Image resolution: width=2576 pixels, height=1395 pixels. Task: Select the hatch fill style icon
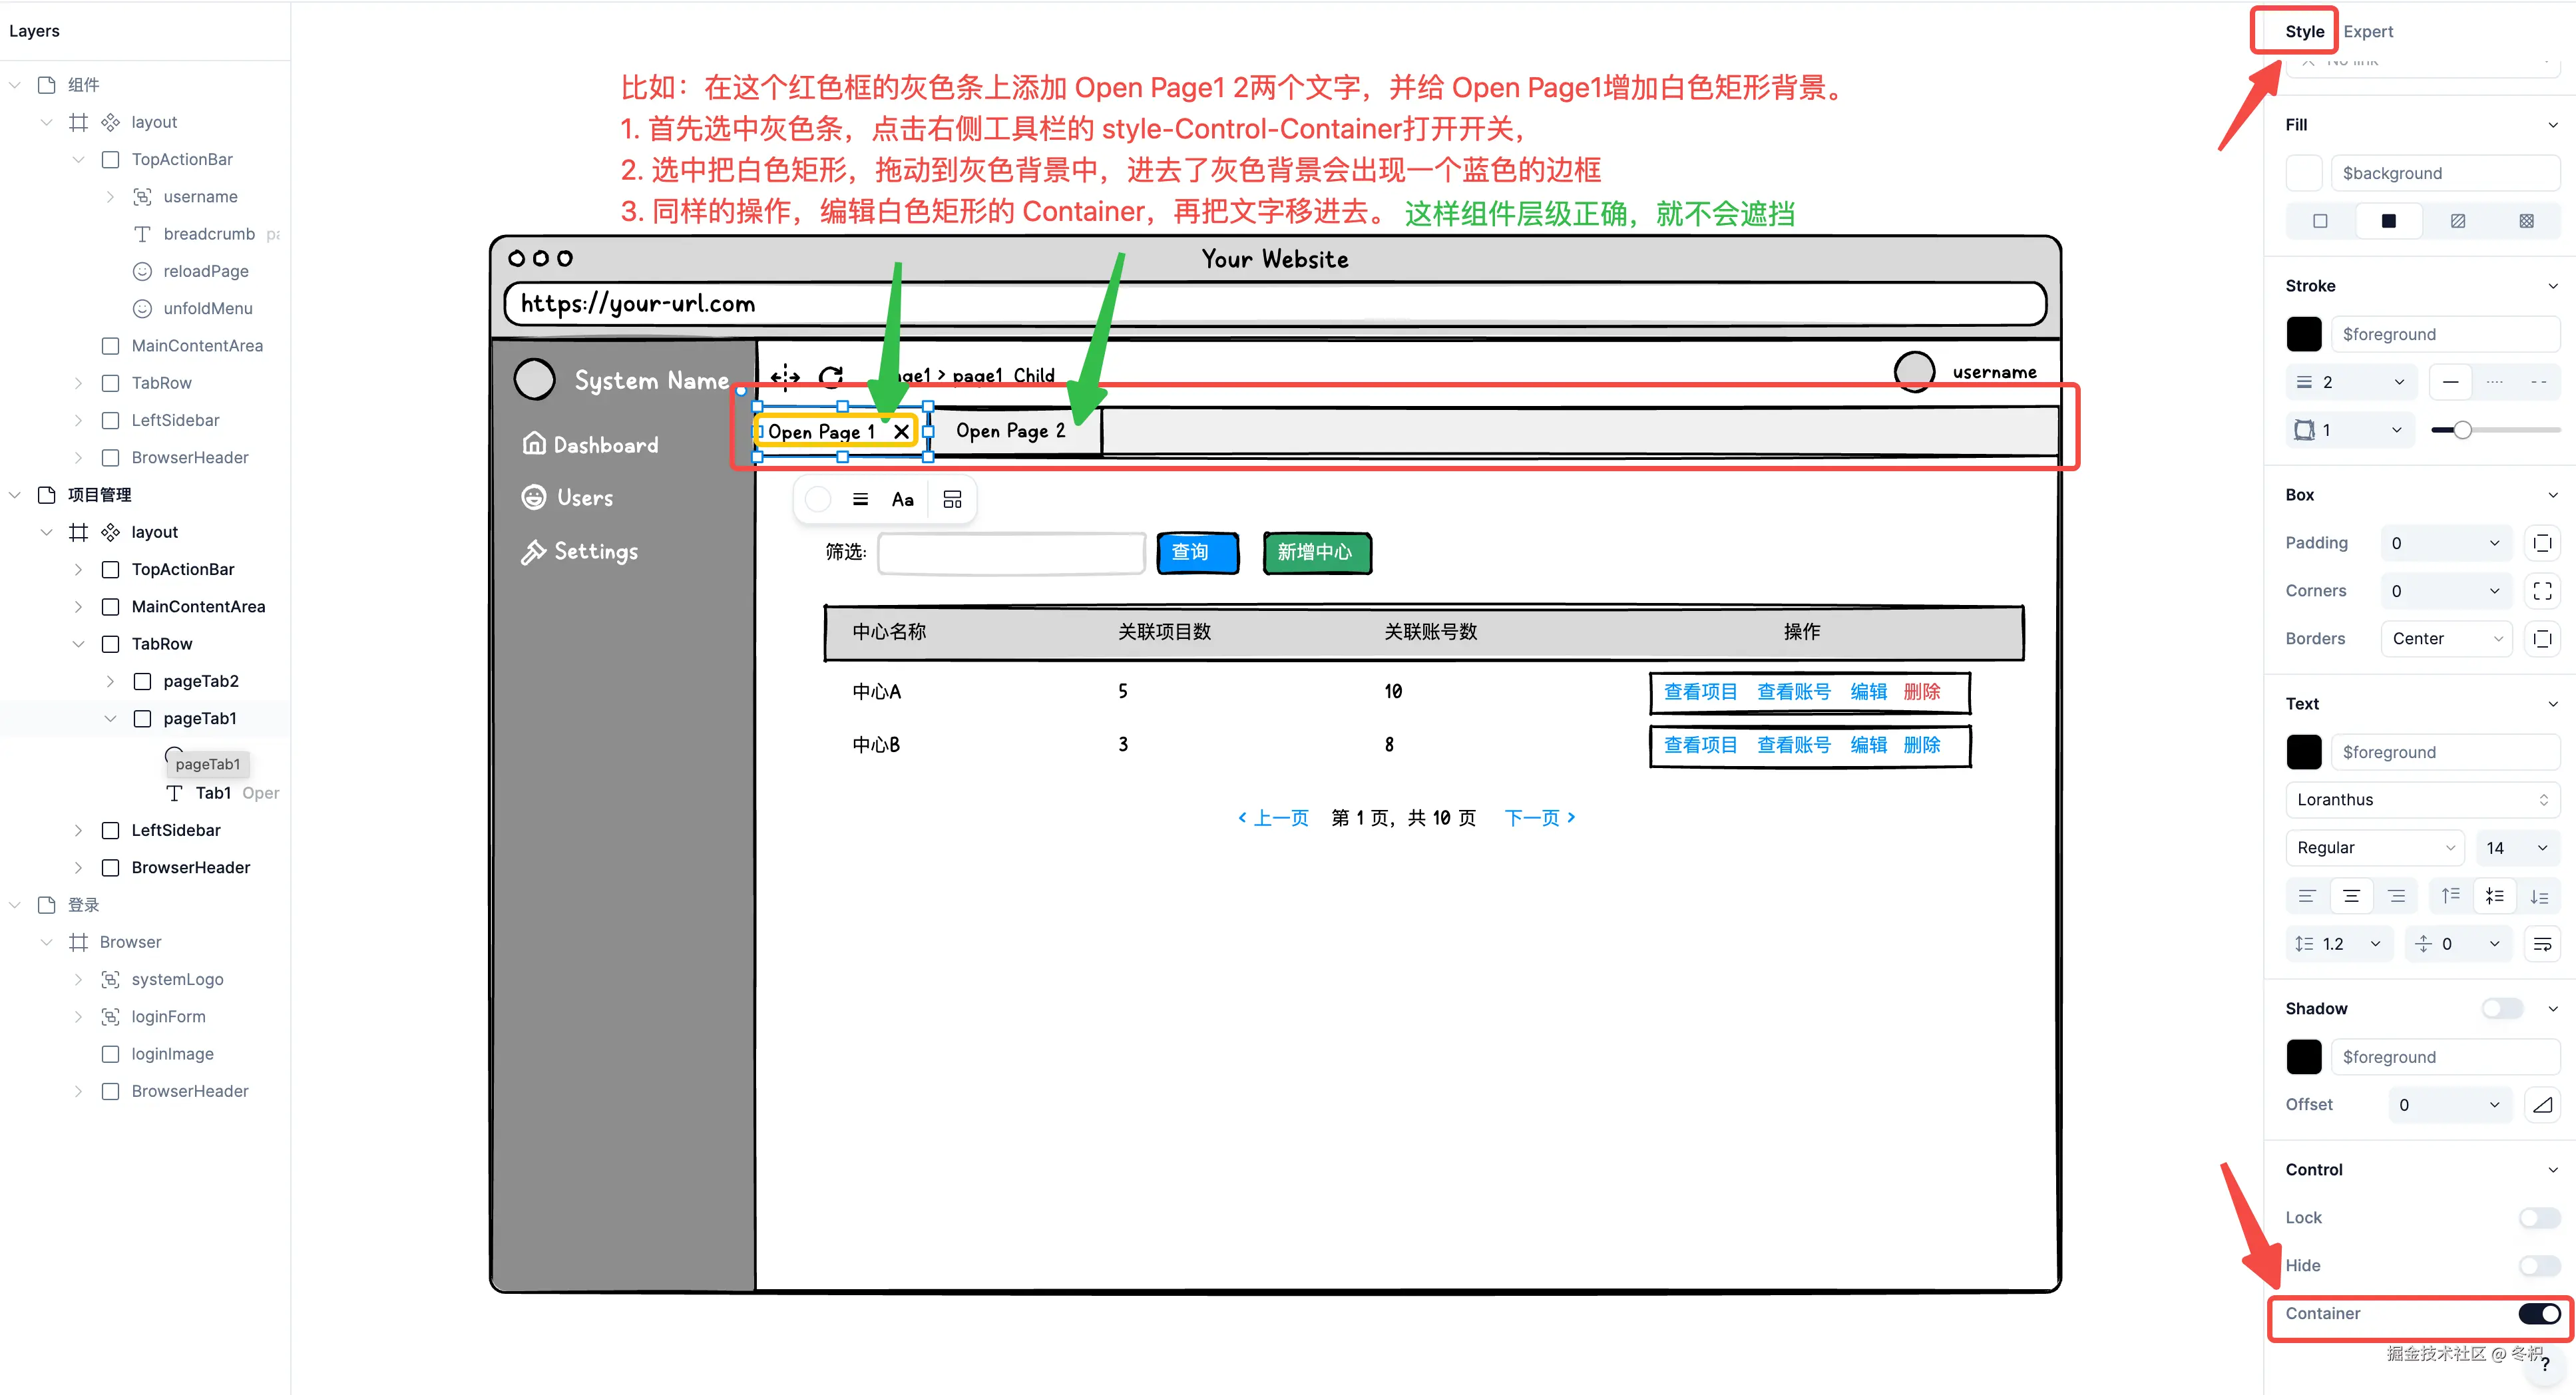(x=2457, y=221)
